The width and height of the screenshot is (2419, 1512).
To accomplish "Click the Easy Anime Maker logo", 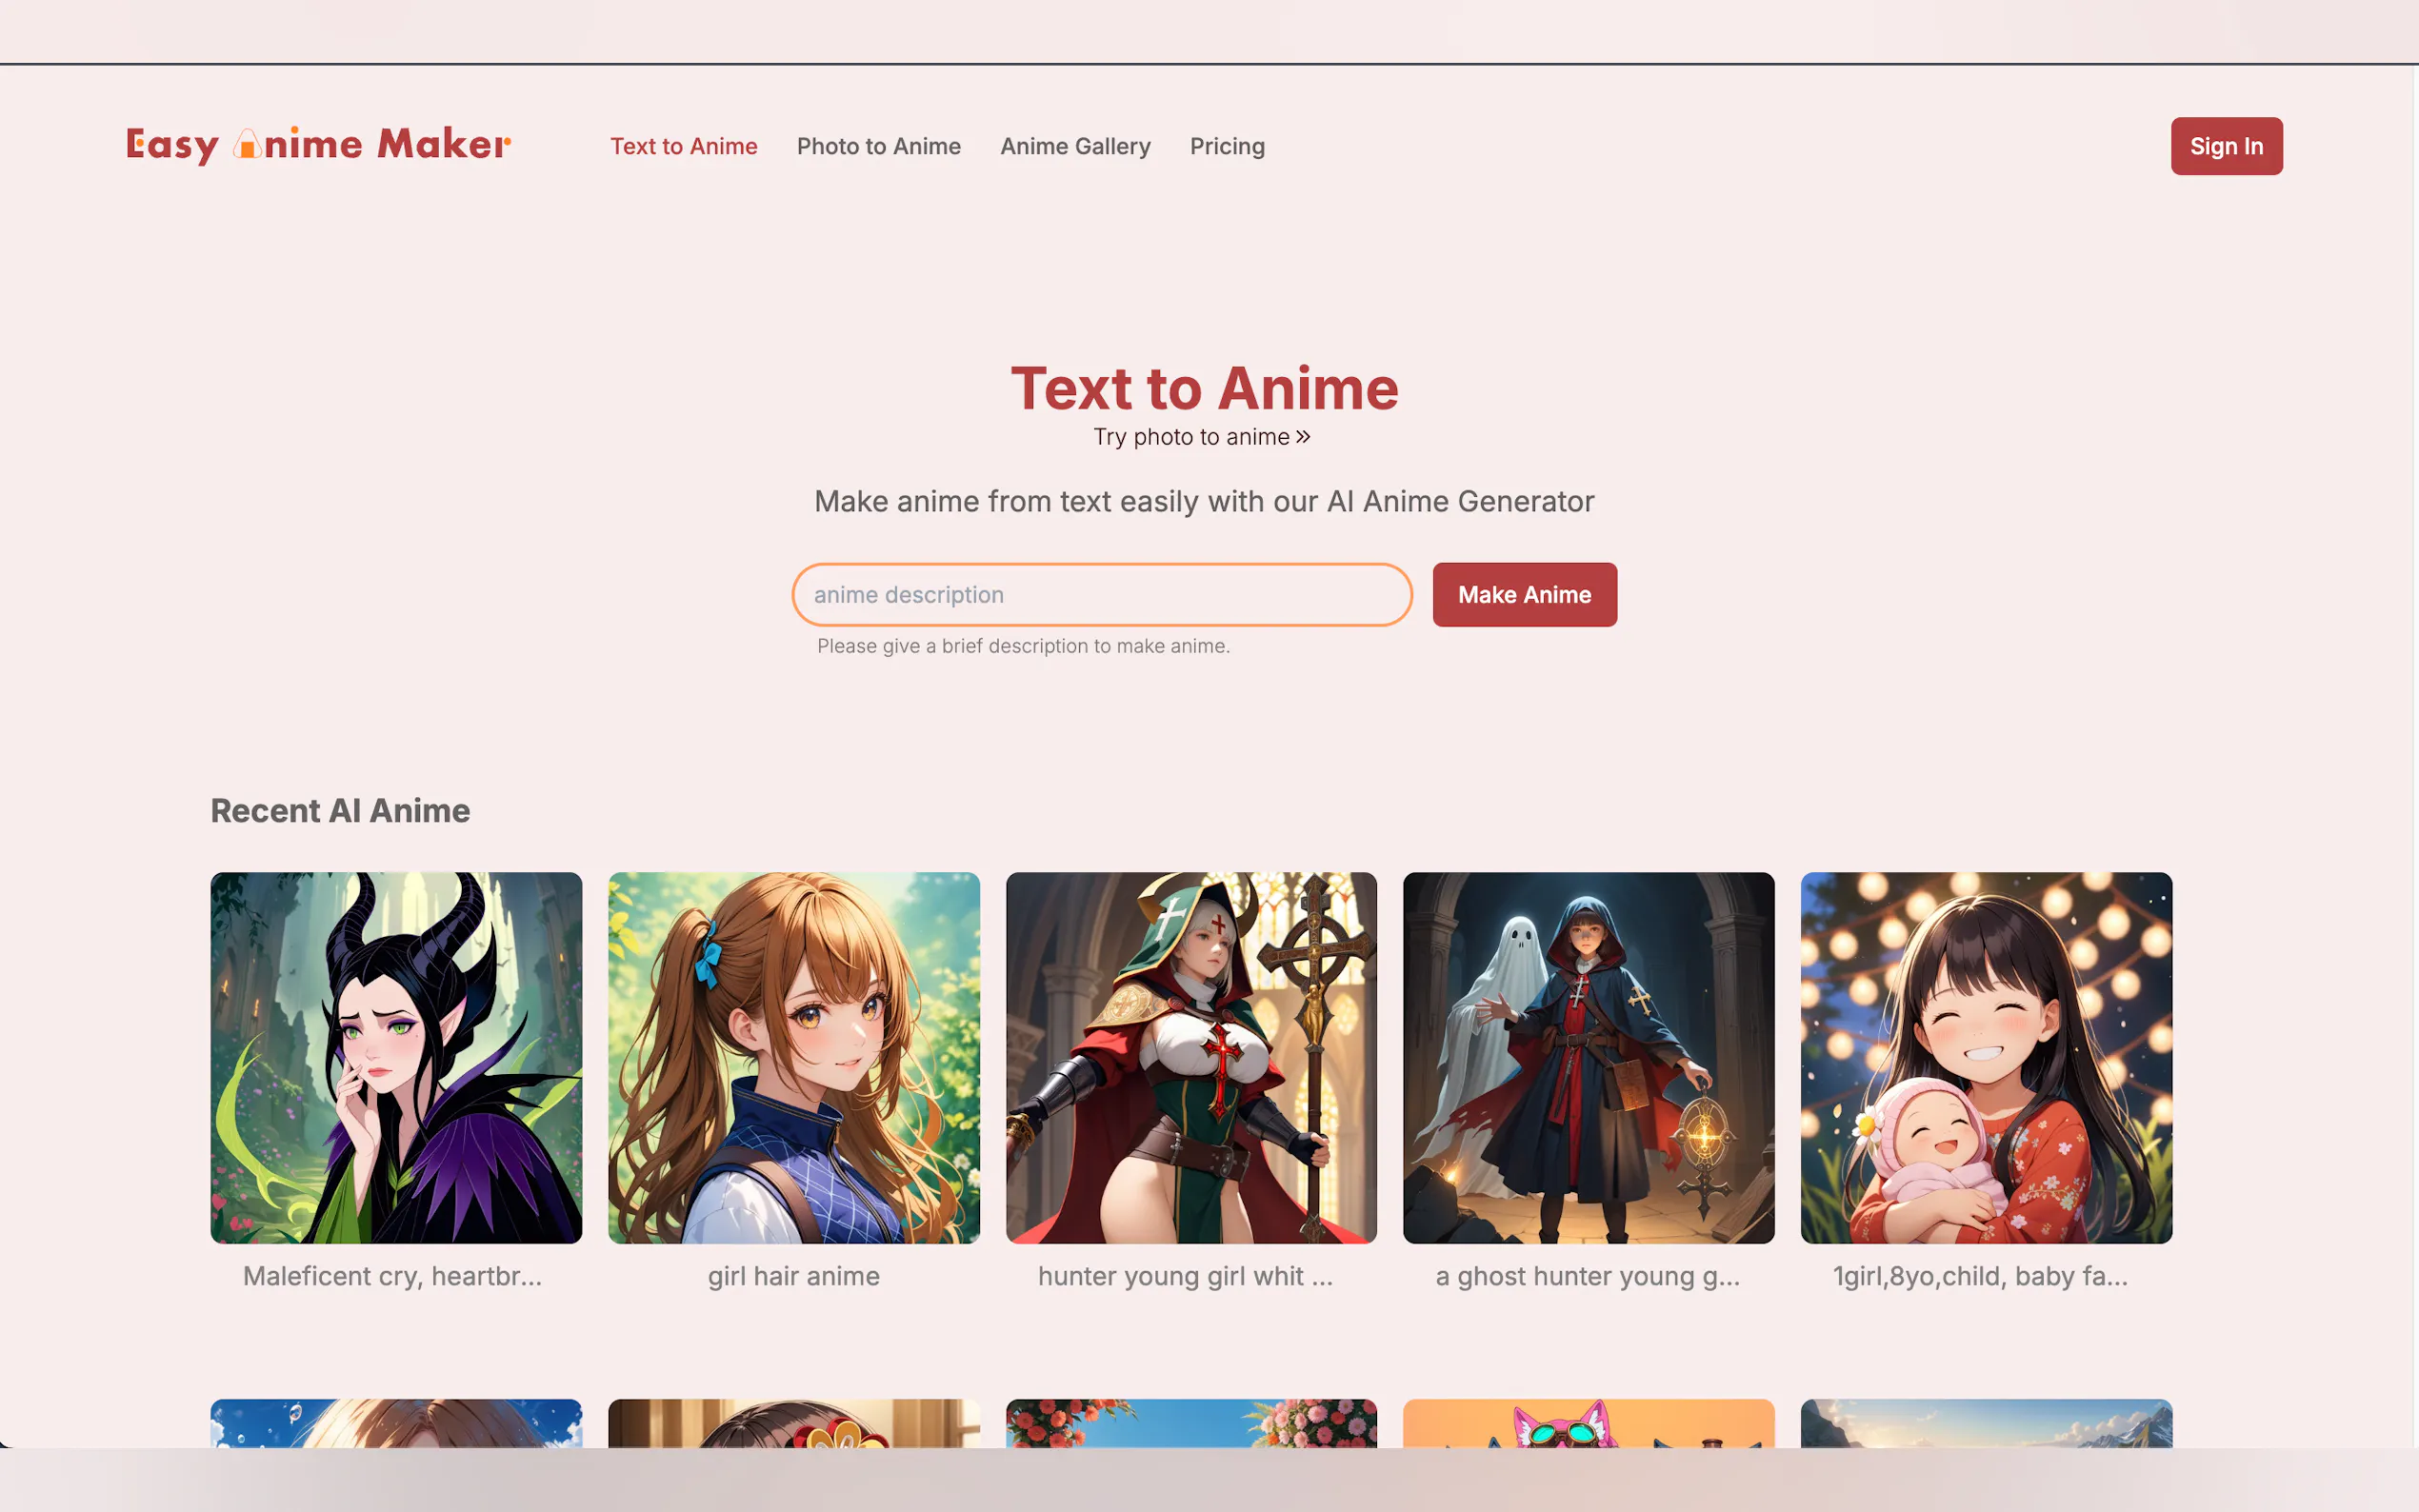I will (318, 145).
